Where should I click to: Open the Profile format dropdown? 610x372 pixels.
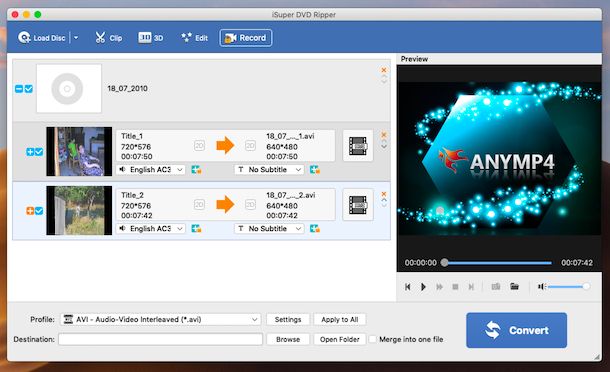(x=161, y=319)
